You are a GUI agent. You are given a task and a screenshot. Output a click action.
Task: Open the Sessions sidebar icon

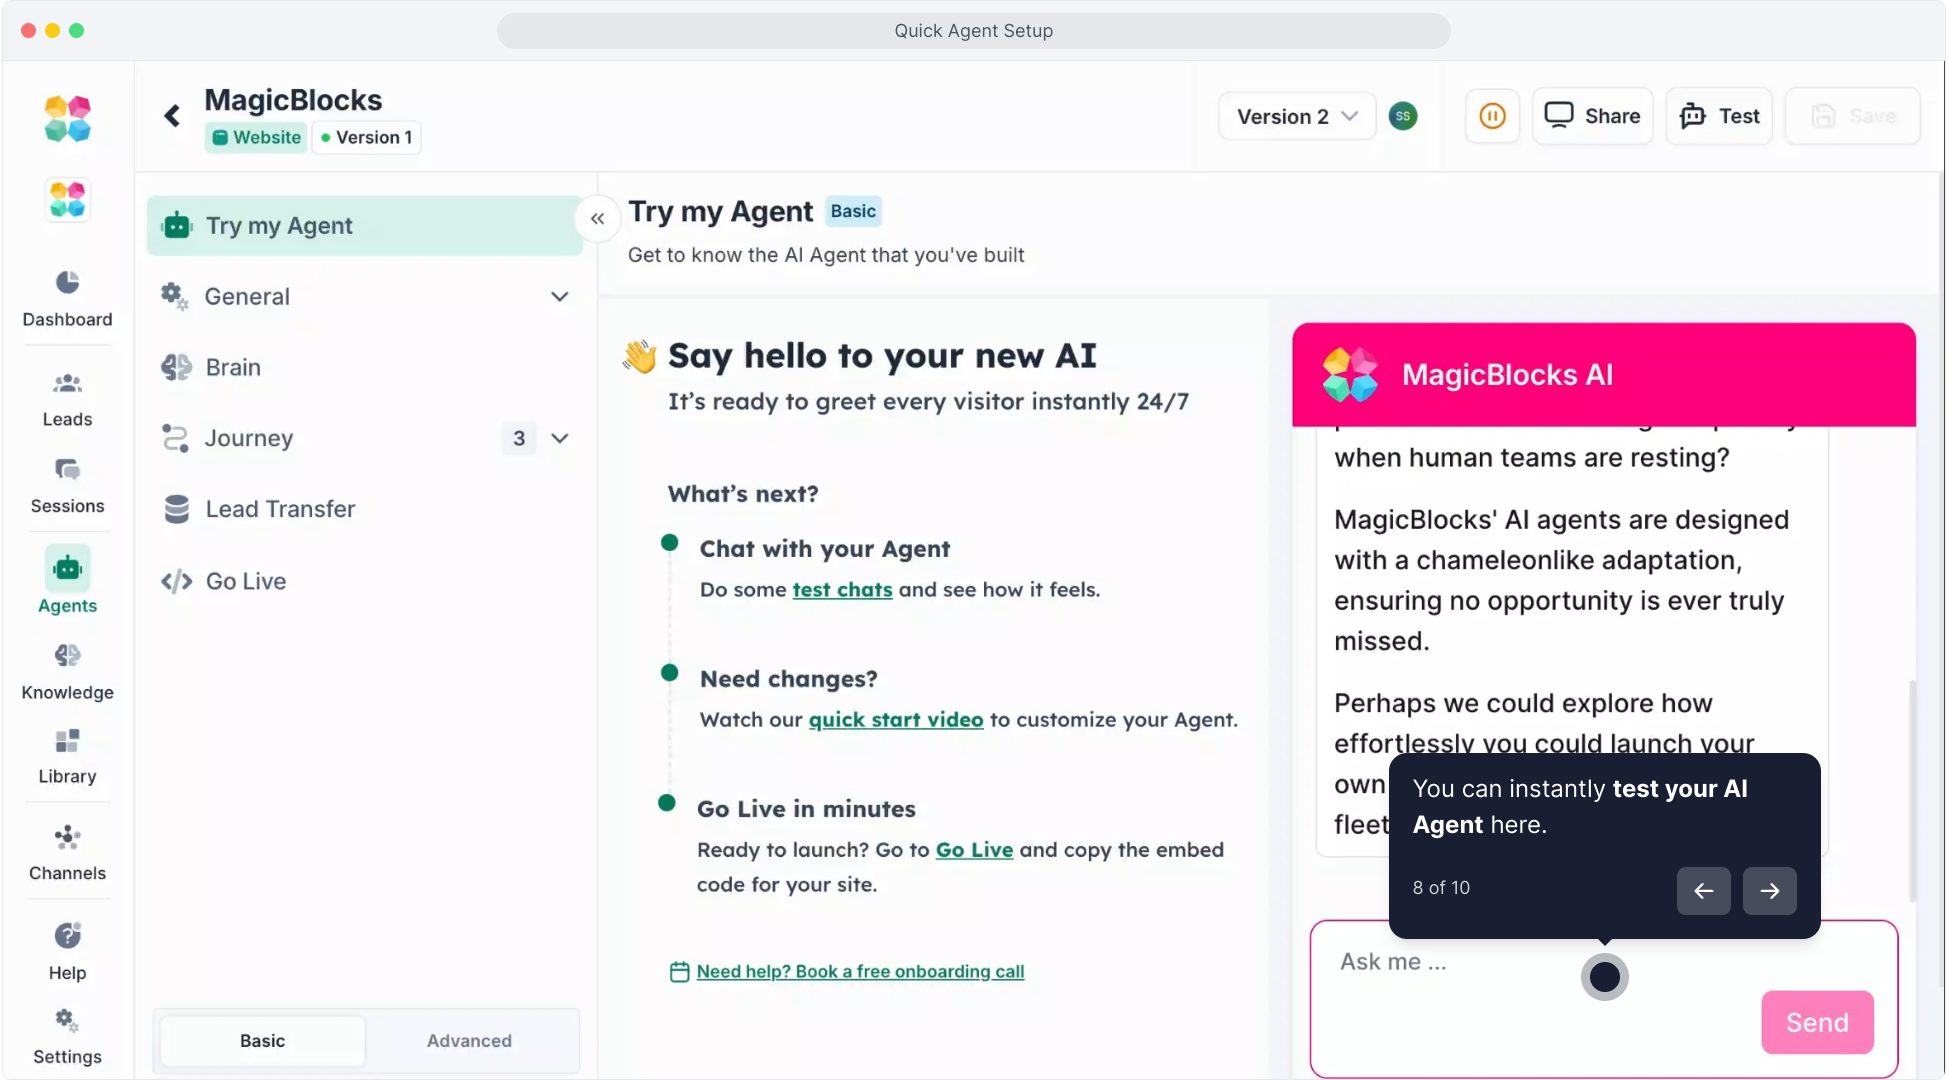click(67, 470)
